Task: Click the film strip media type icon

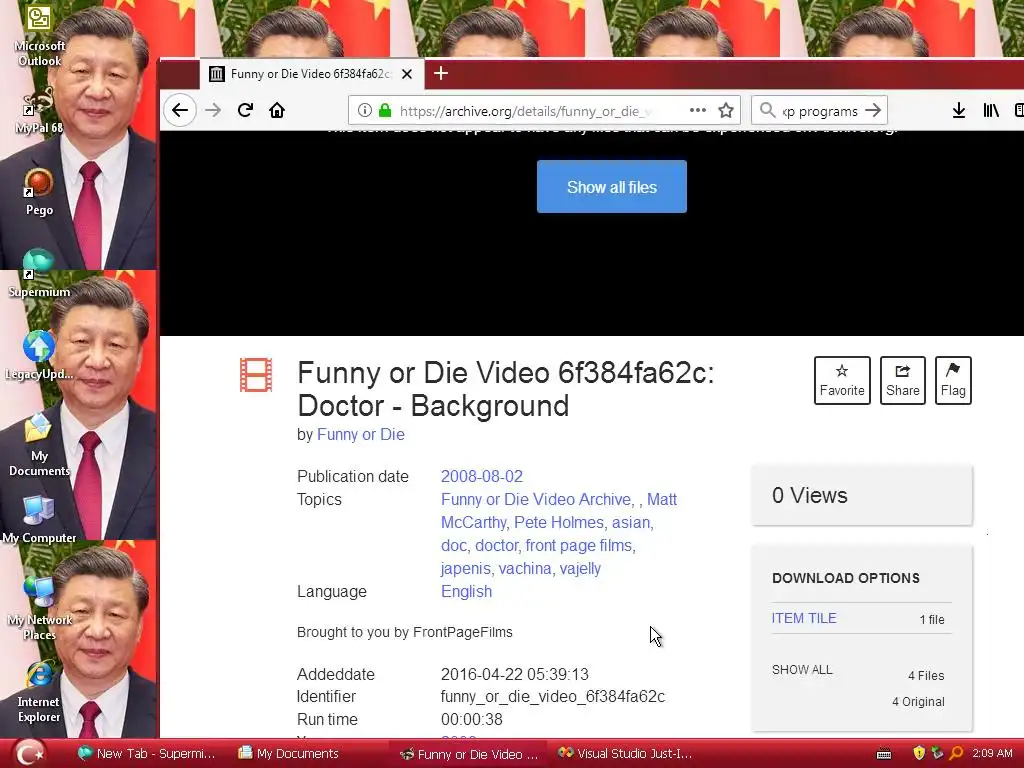Action: pos(256,375)
